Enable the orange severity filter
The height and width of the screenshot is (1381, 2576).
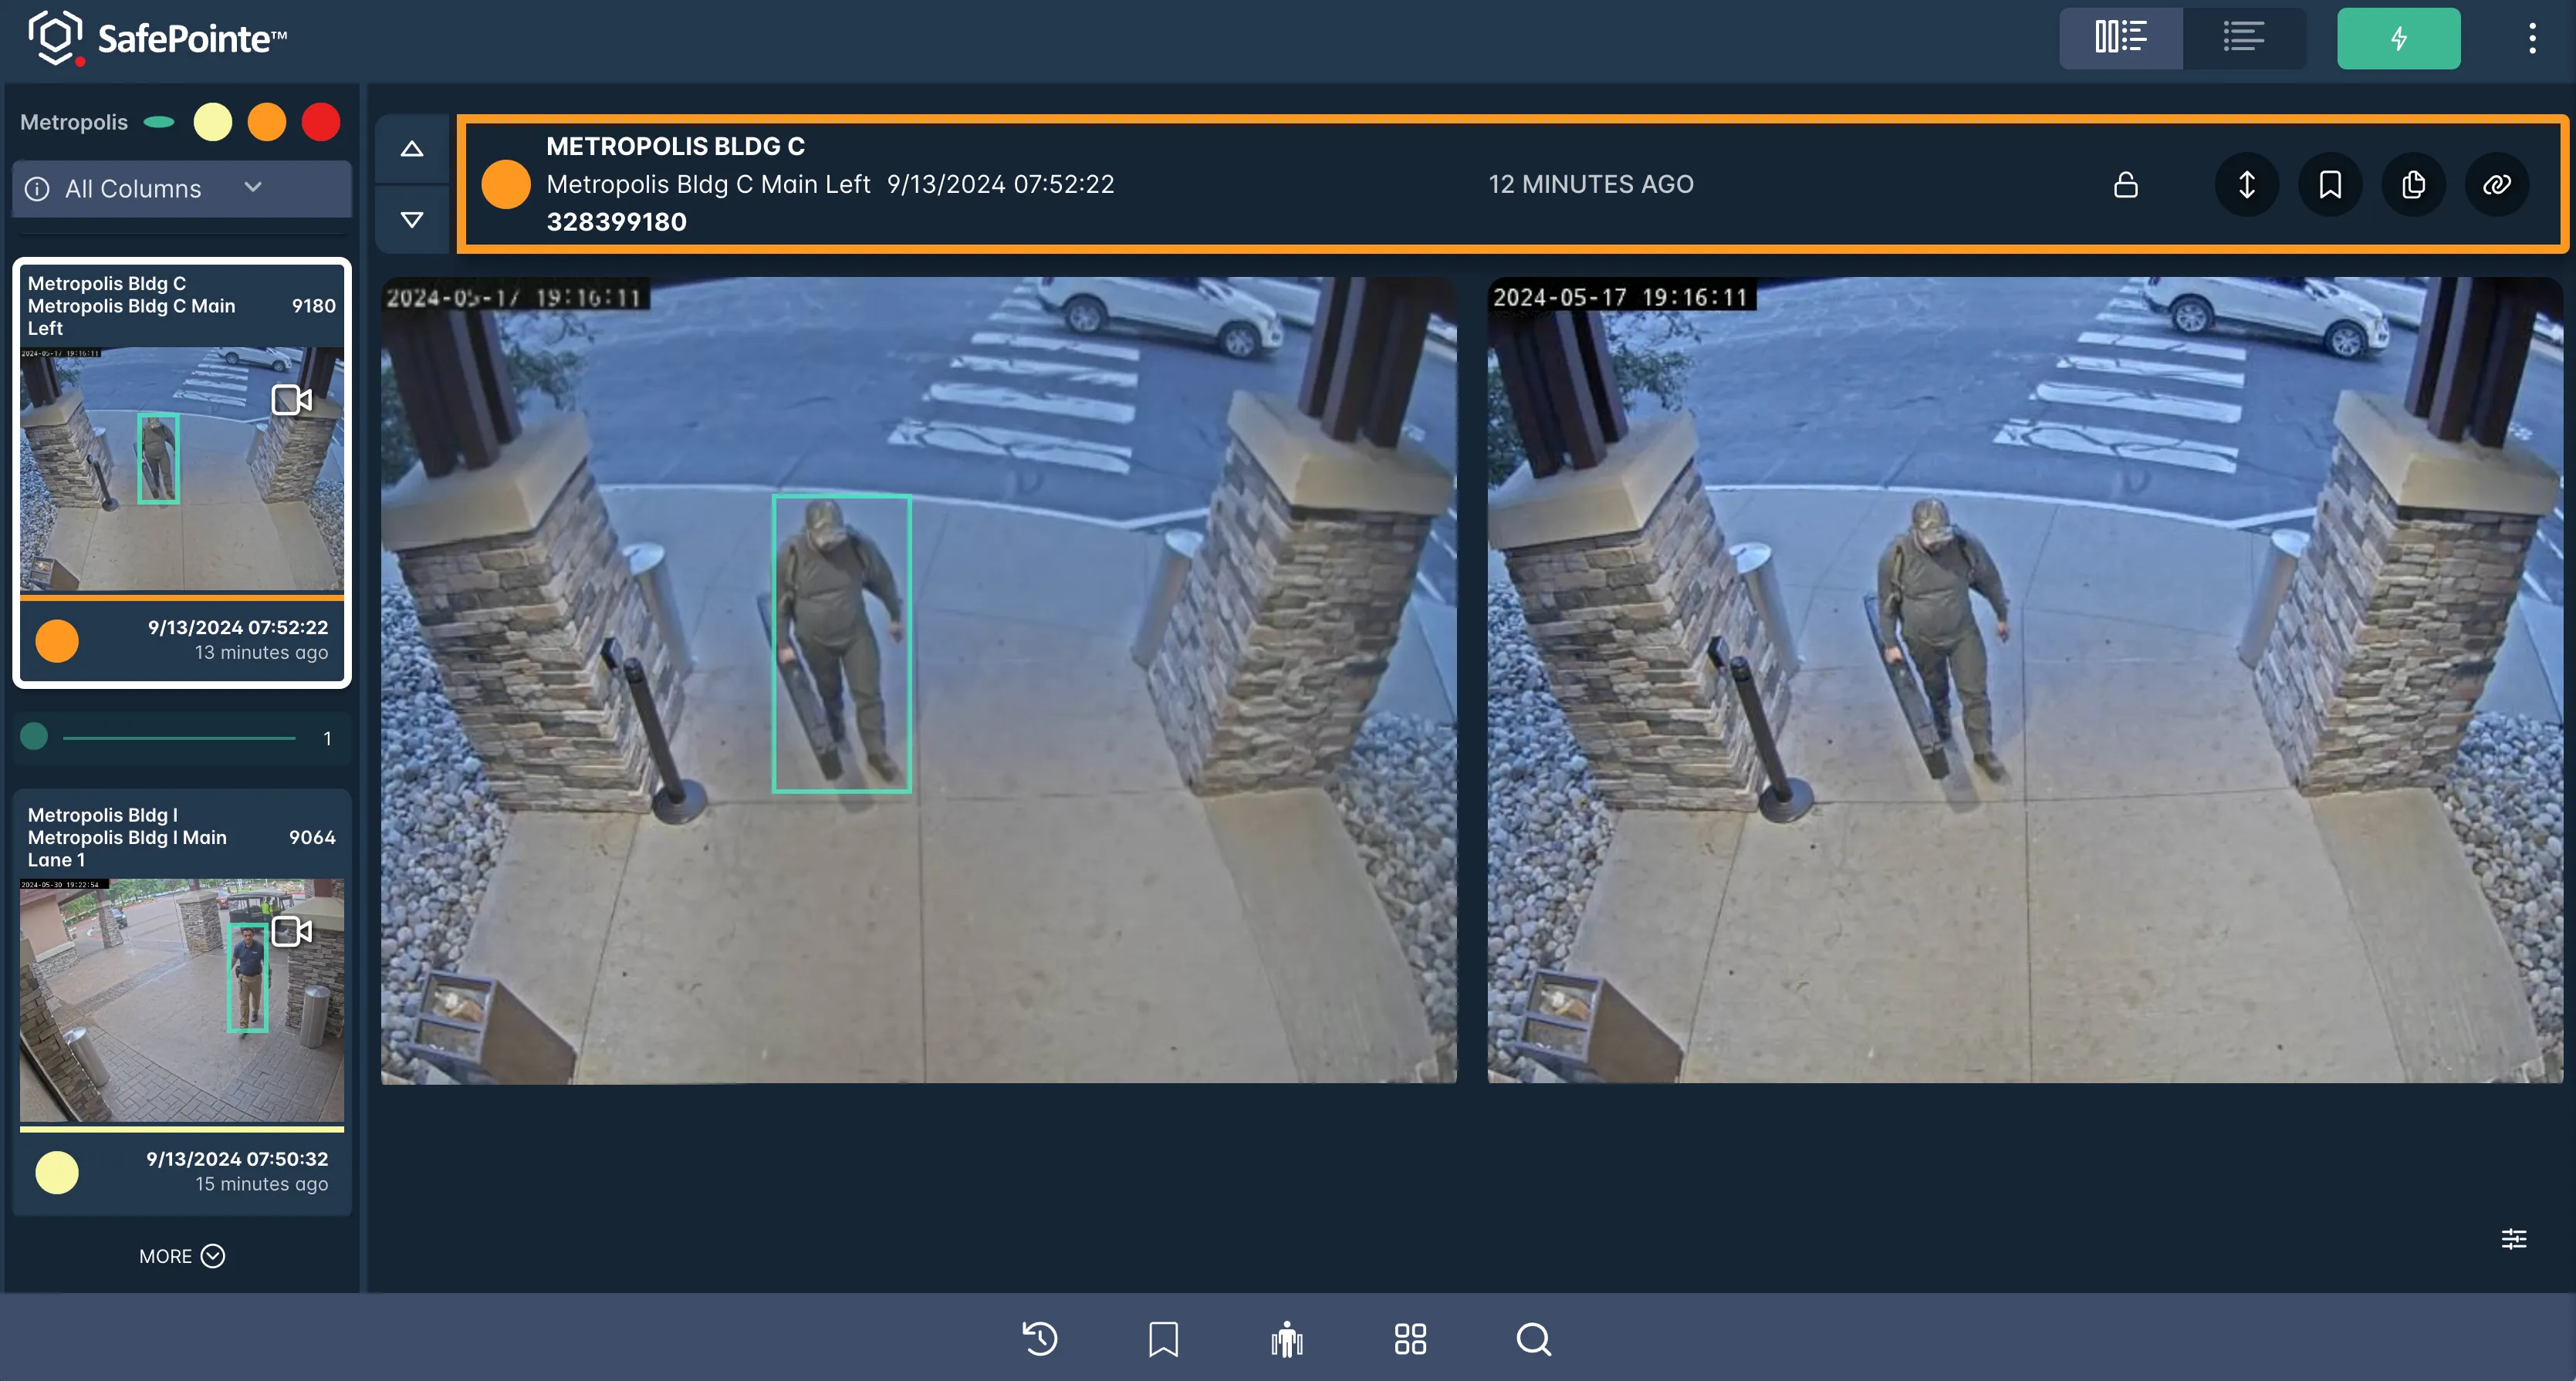pos(267,121)
